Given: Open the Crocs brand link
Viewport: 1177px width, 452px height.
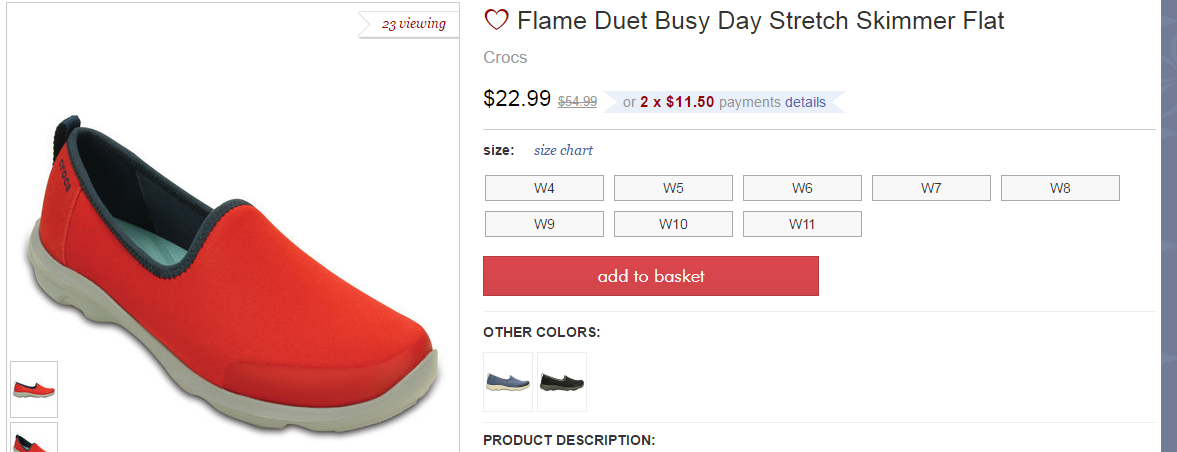Looking at the screenshot, I should 505,57.
